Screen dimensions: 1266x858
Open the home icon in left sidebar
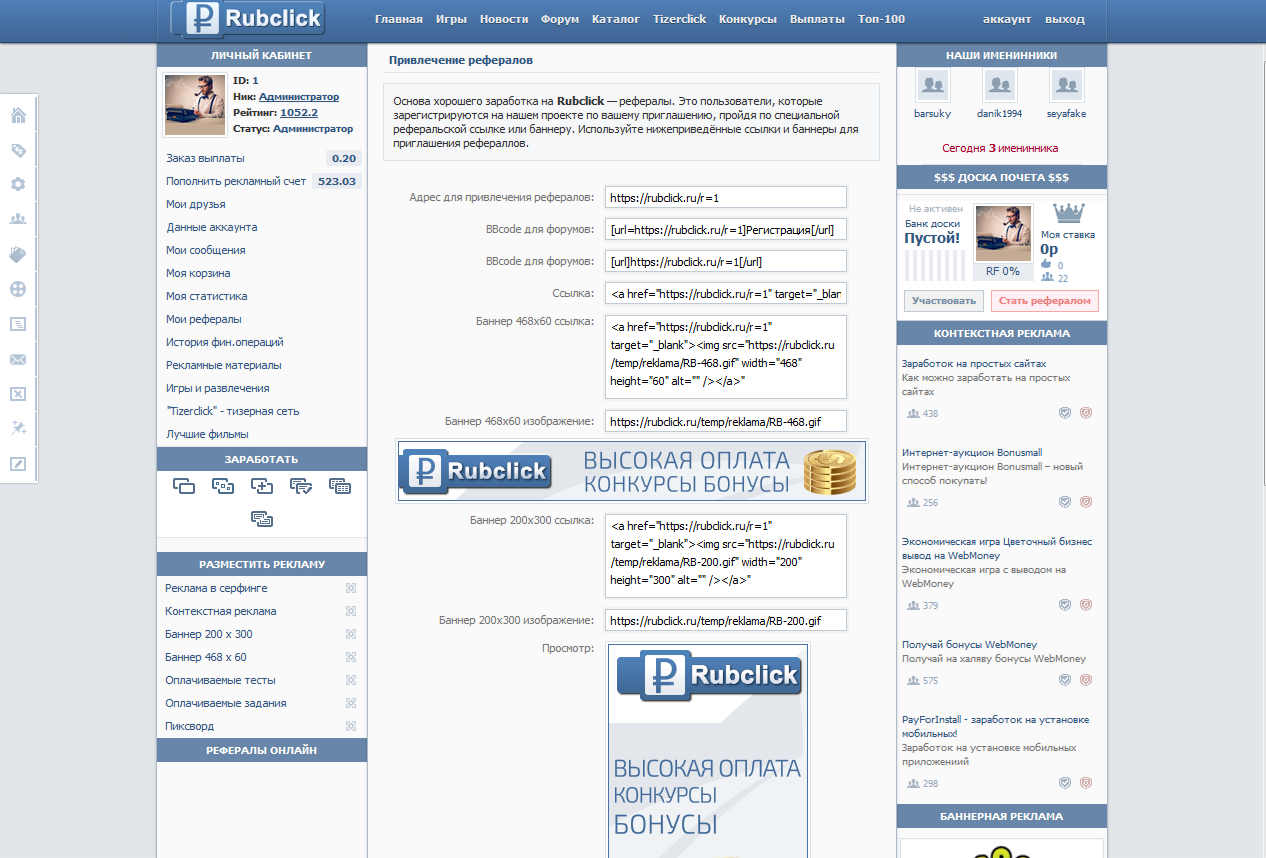tap(18, 116)
